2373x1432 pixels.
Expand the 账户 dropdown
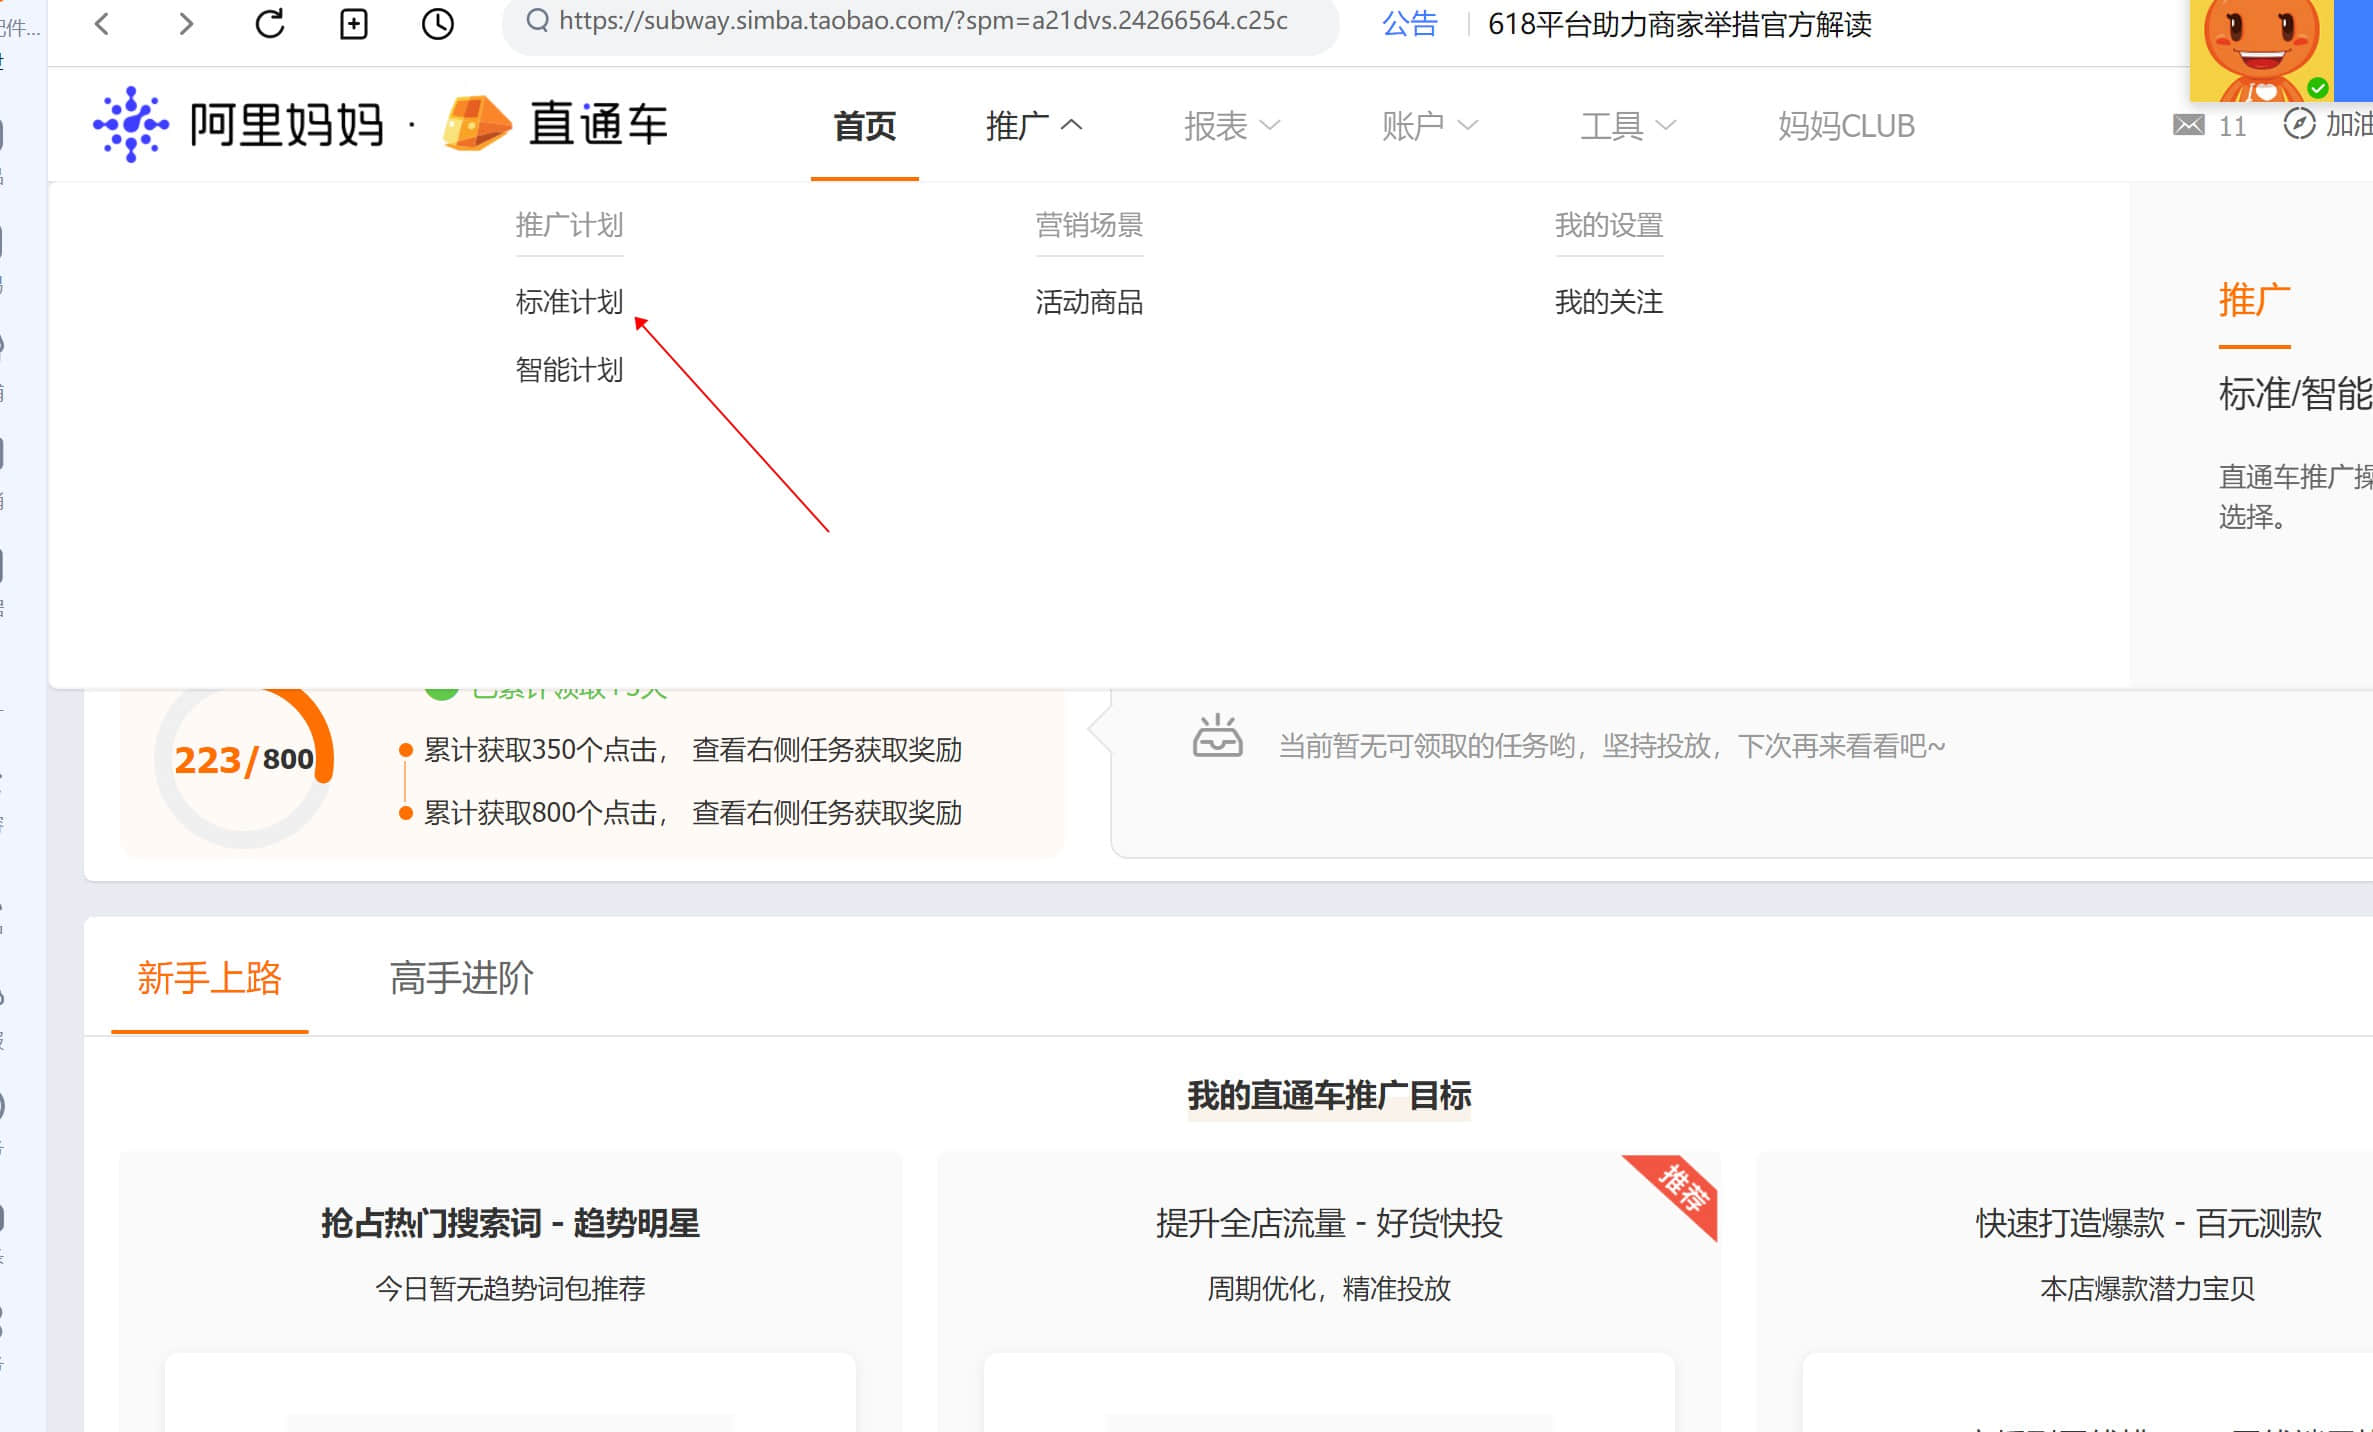pyautogui.click(x=1428, y=126)
